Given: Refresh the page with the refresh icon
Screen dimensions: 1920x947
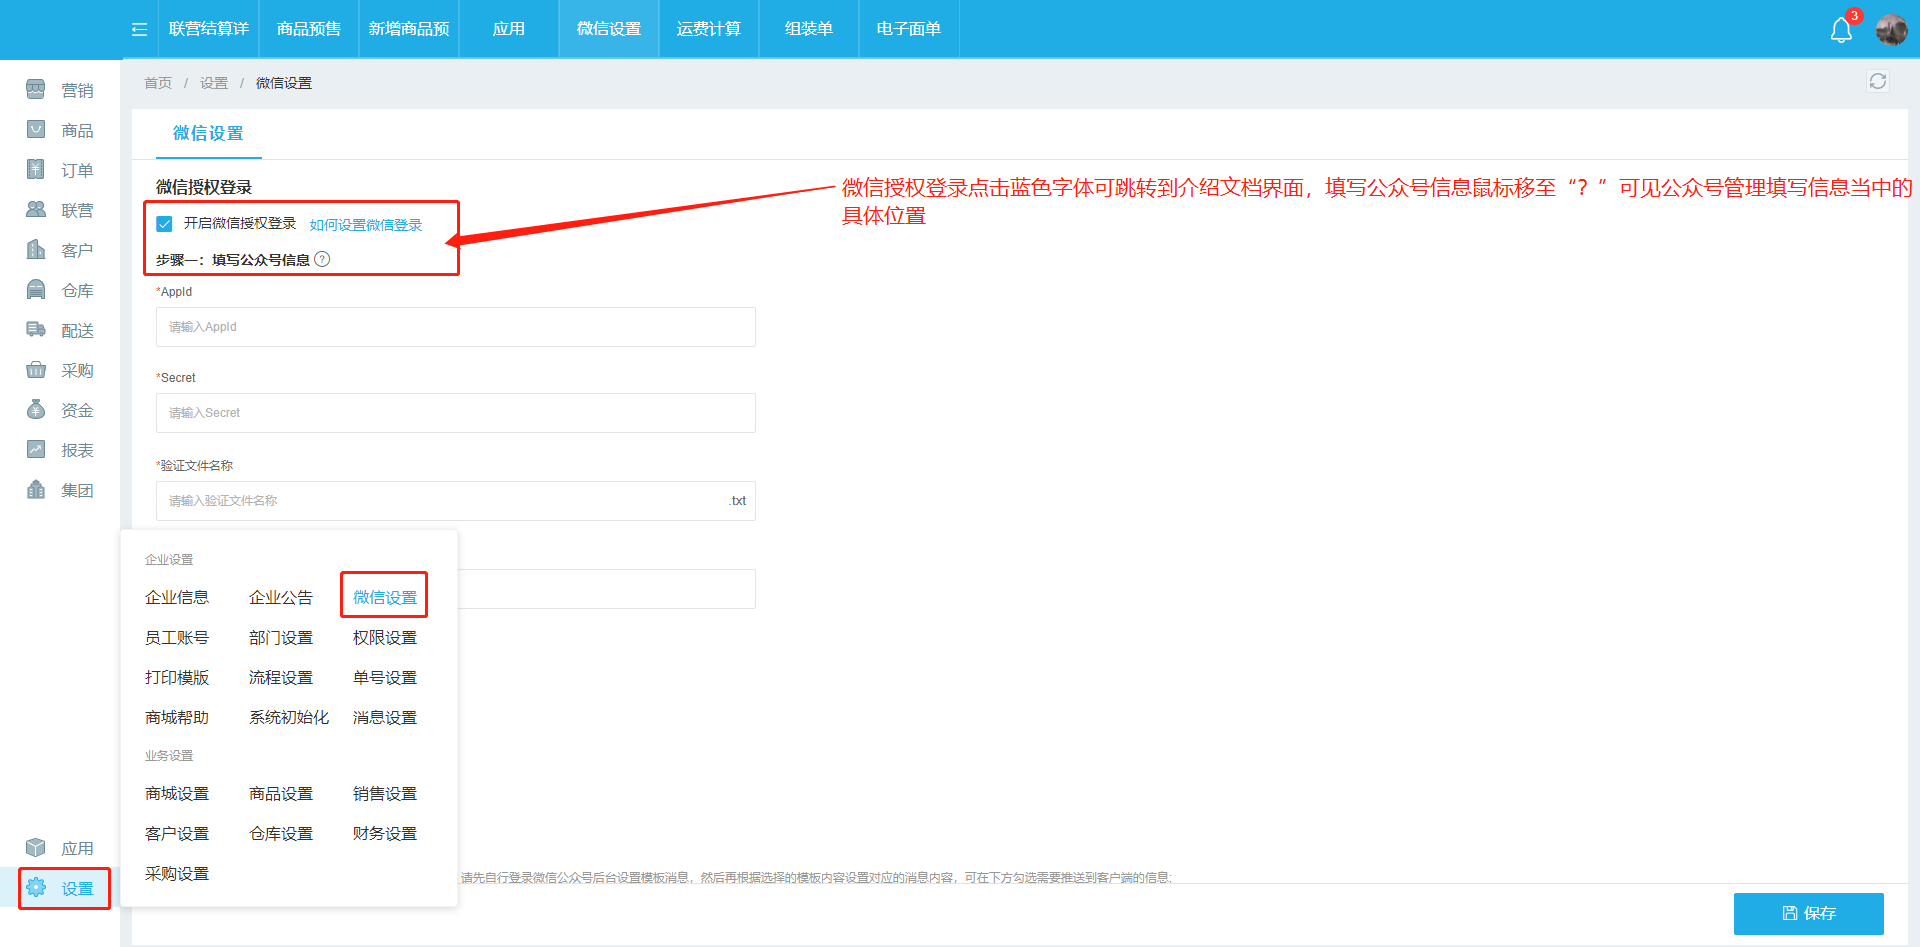Looking at the screenshot, I should pos(1878,81).
